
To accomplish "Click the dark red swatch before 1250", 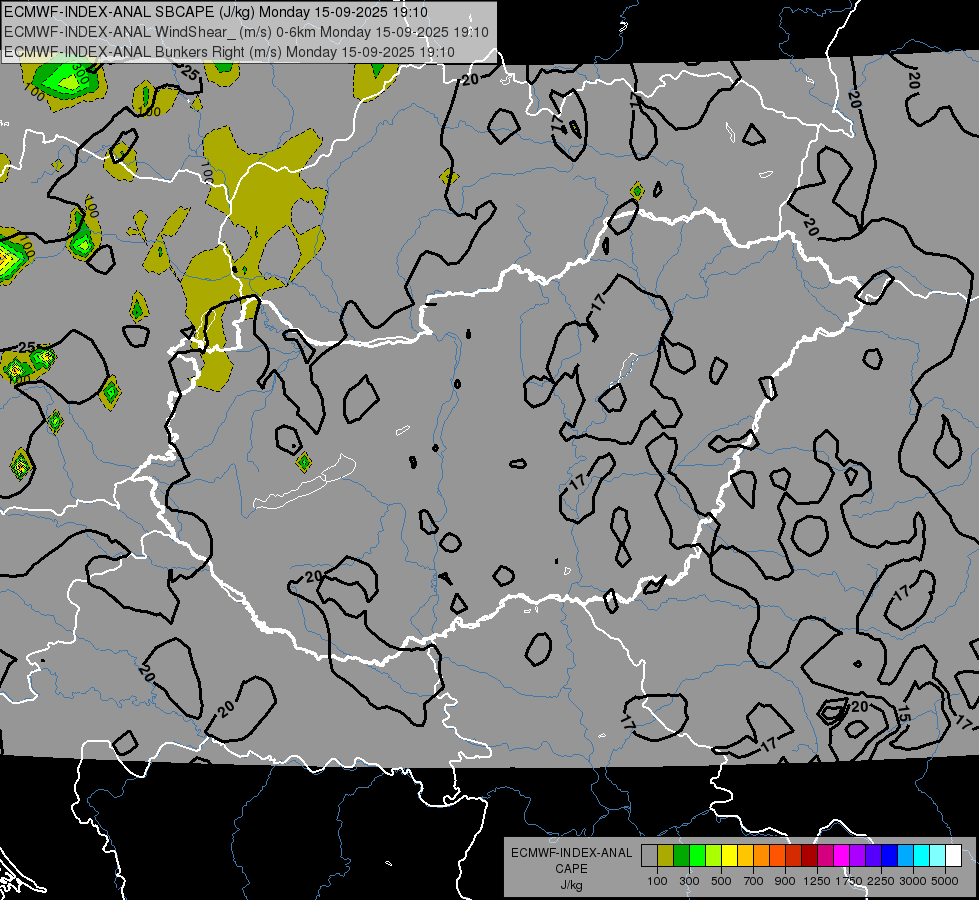I will tap(810, 856).
